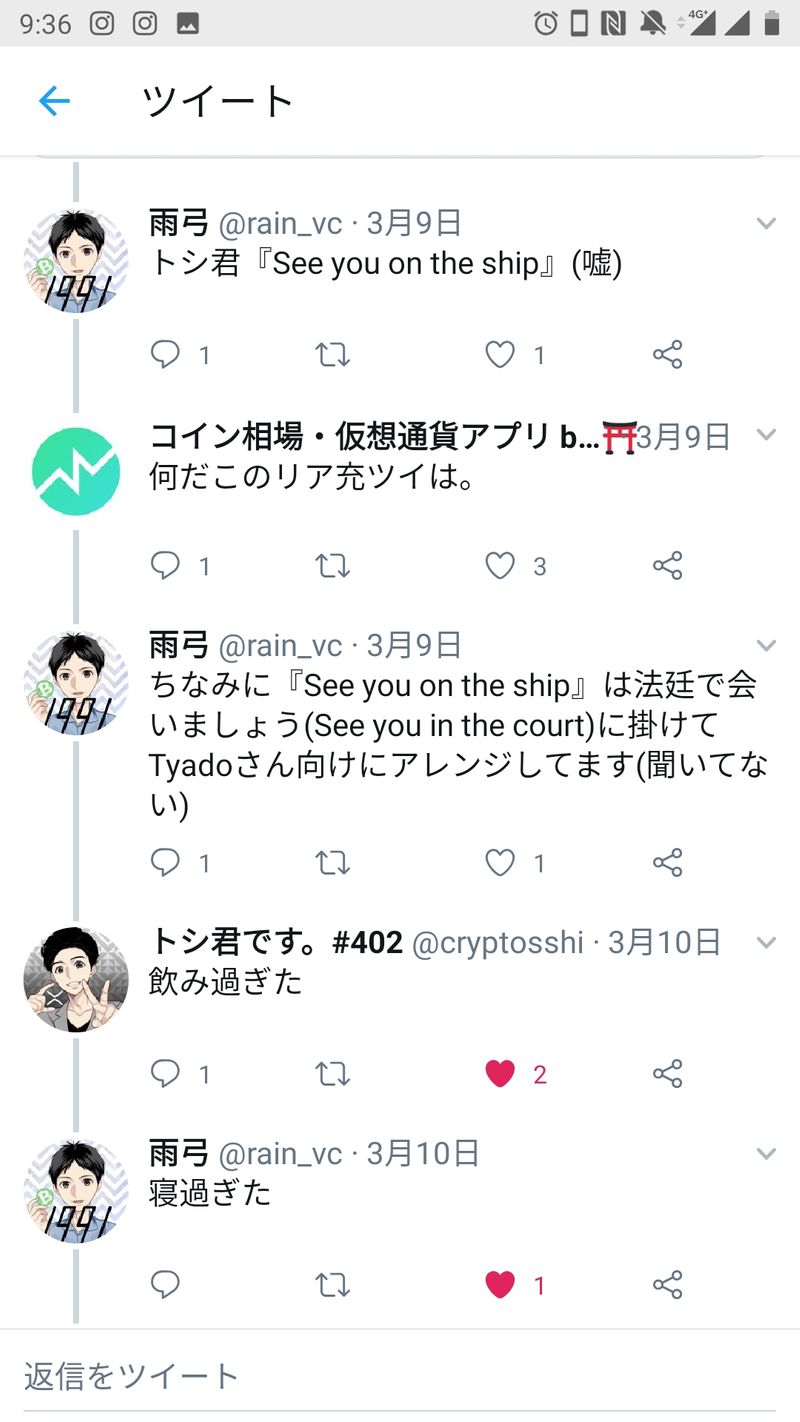Unlike the 寝過ぎた tweet

(500, 1284)
